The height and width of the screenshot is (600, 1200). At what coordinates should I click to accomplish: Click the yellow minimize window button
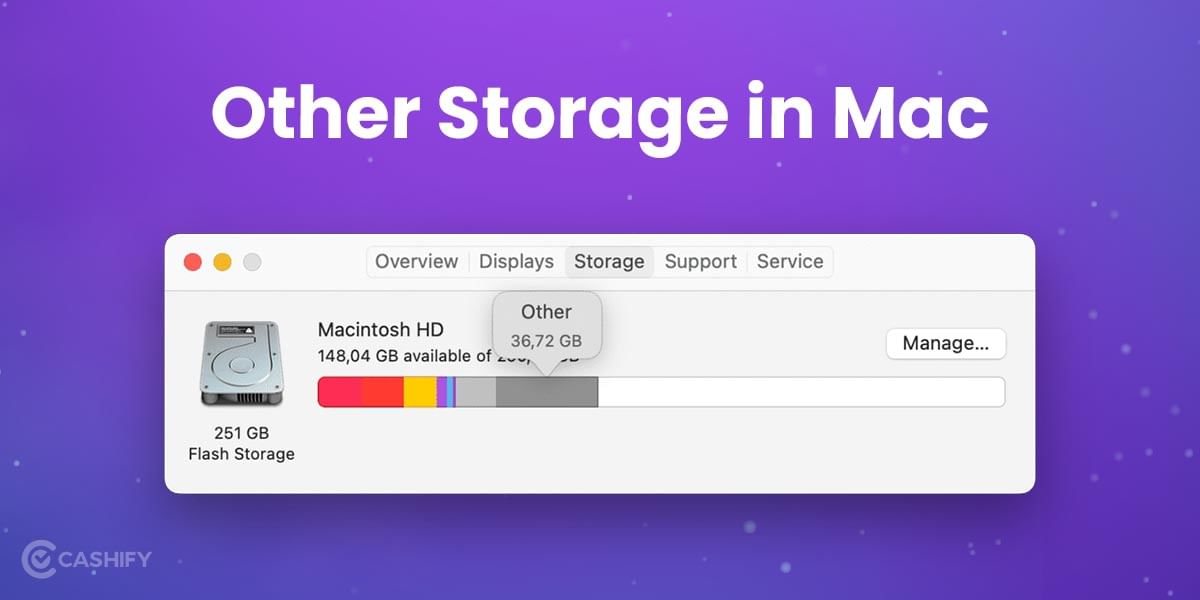pos(222,261)
